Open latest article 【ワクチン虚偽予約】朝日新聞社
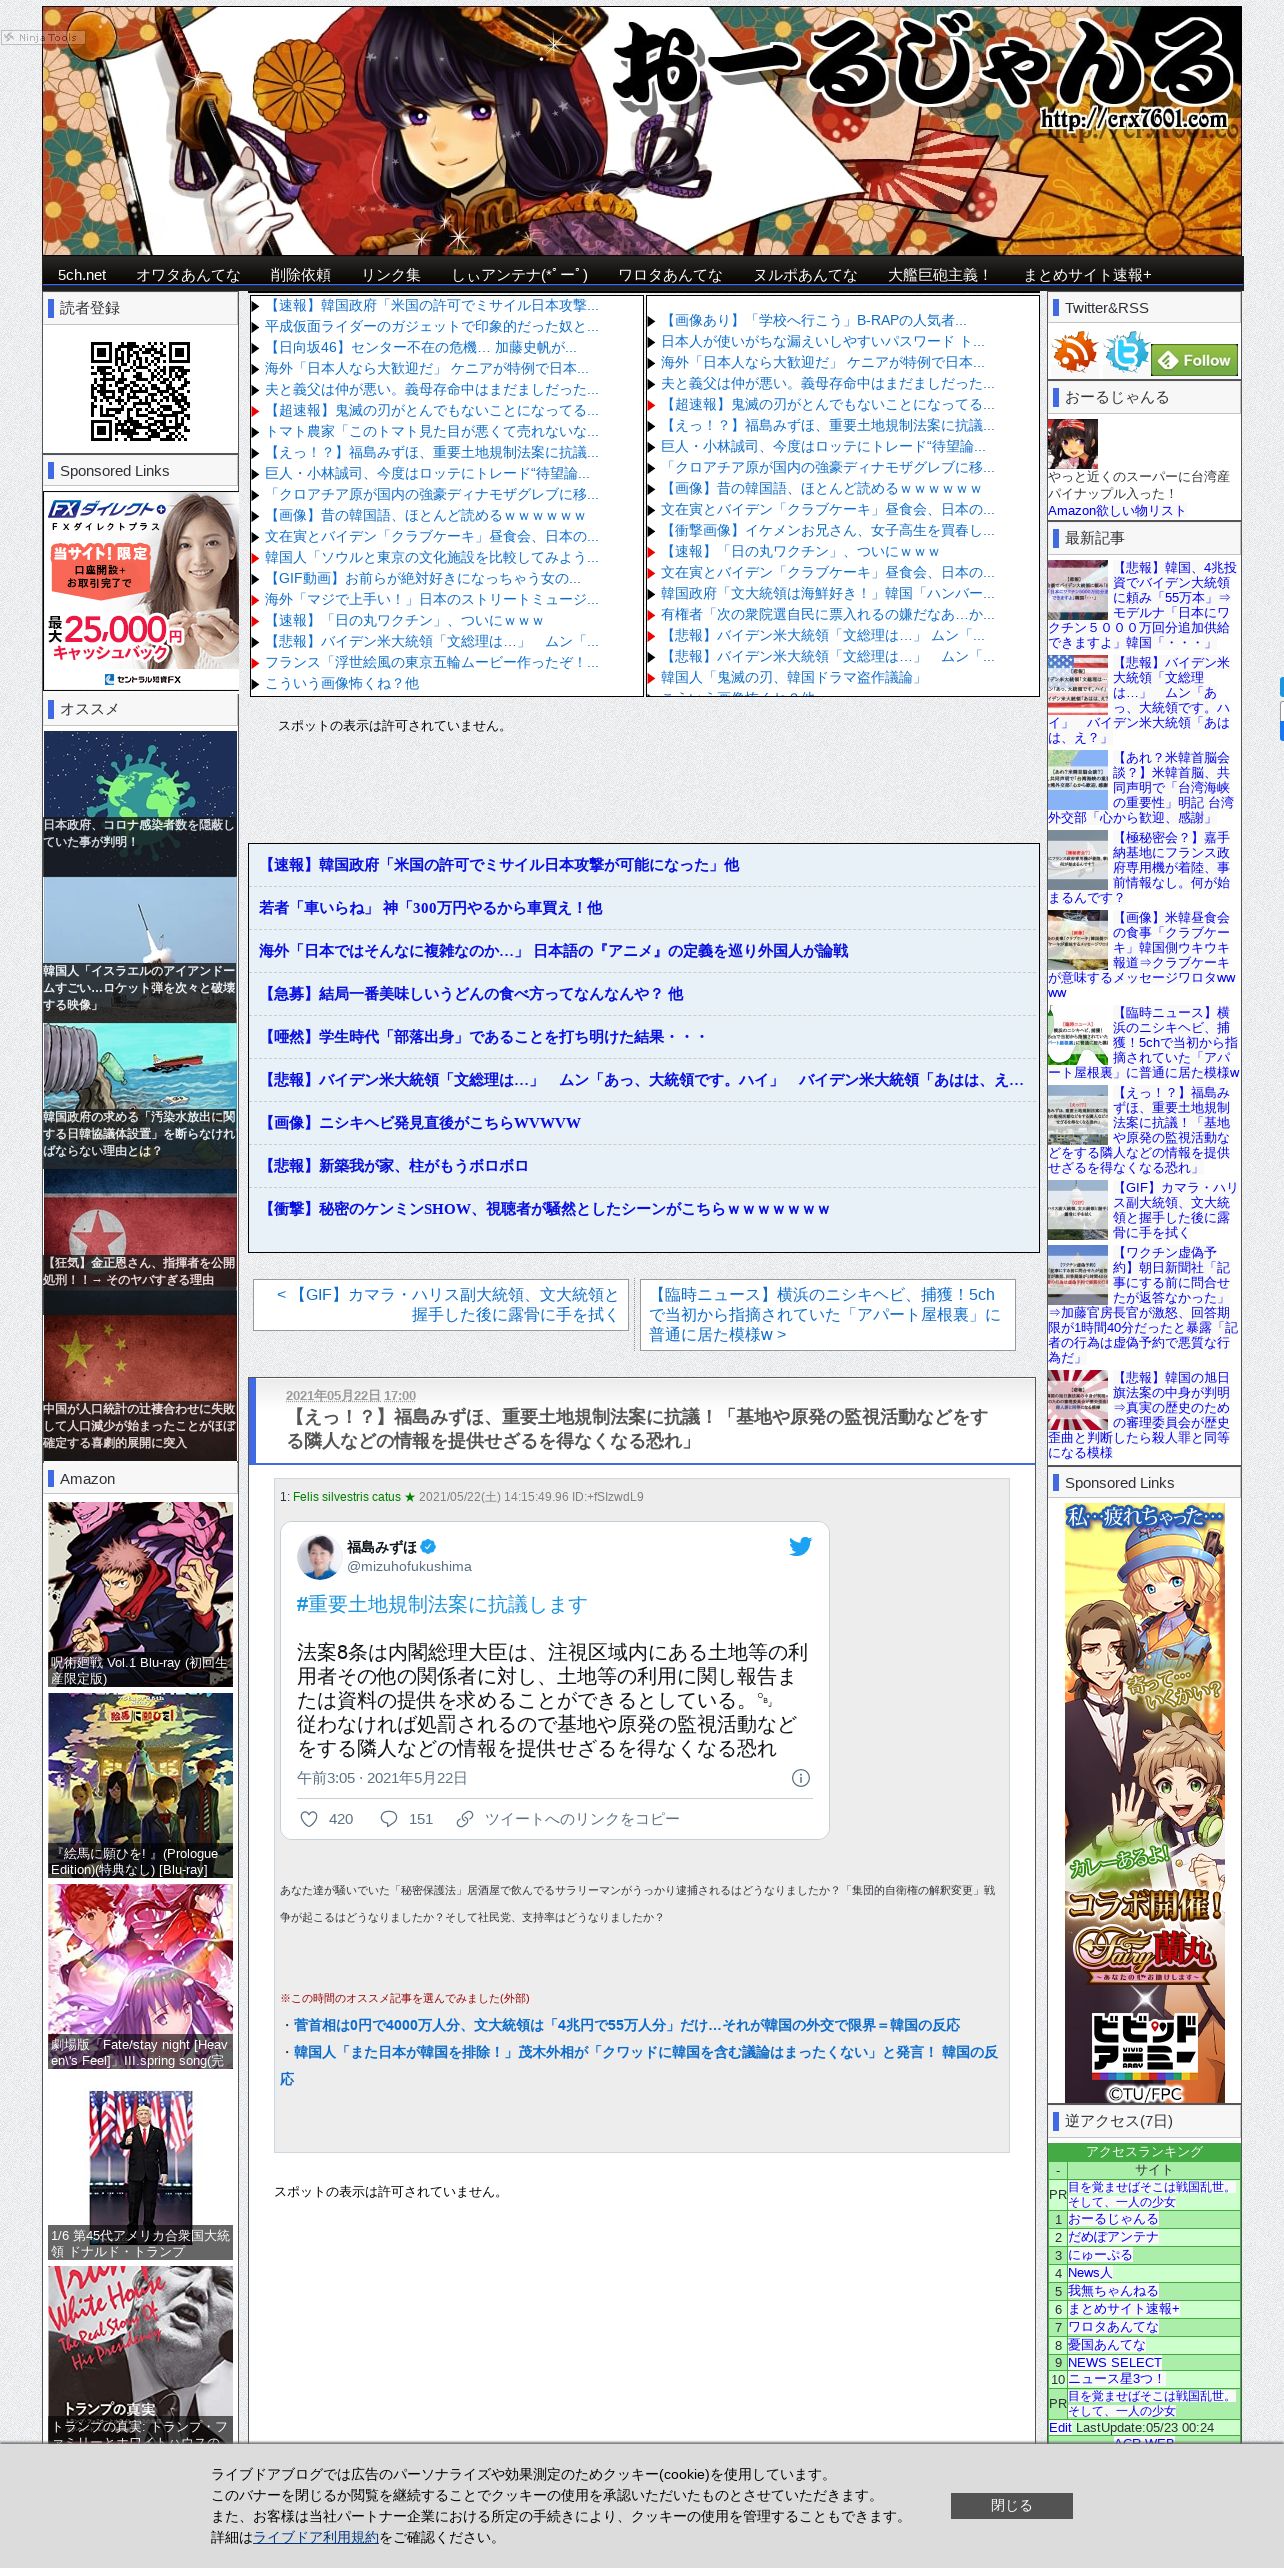 tap(1141, 1304)
